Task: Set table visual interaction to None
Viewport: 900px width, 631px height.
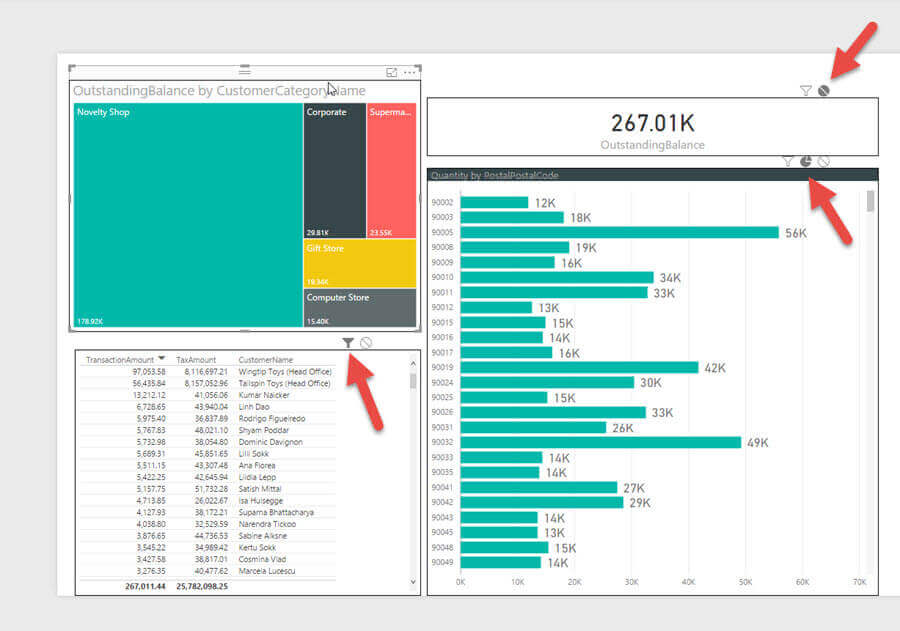Action: pyautogui.click(x=366, y=343)
